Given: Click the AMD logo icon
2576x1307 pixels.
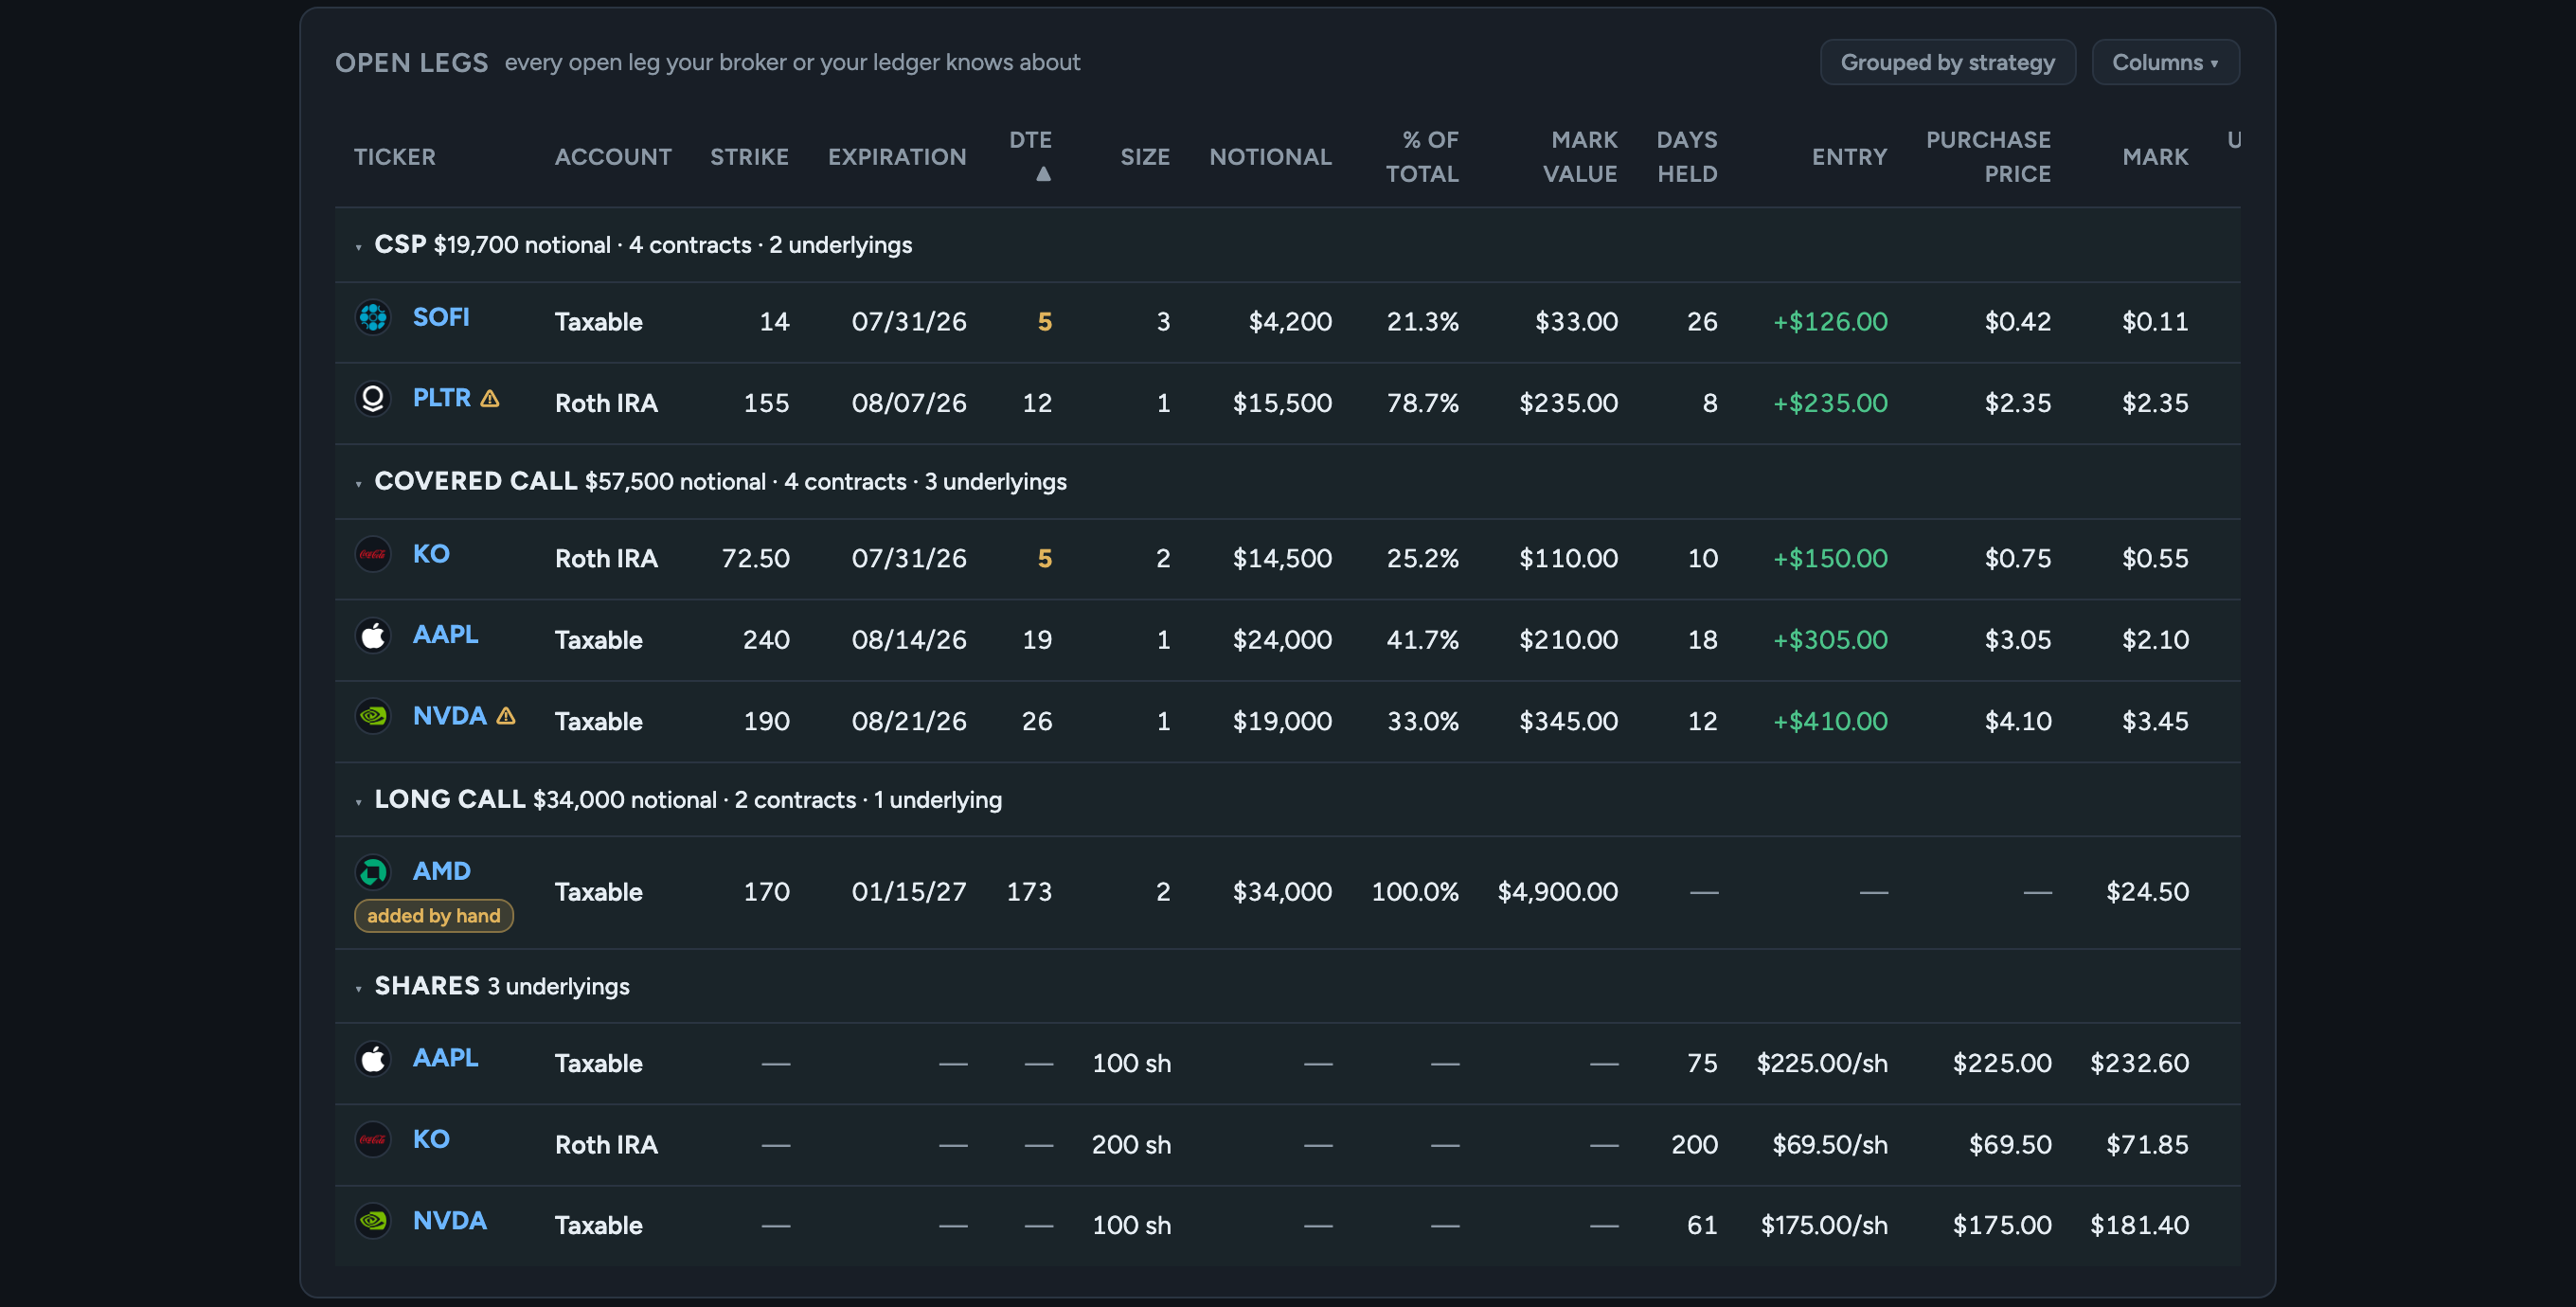Looking at the screenshot, I should (x=373, y=872).
